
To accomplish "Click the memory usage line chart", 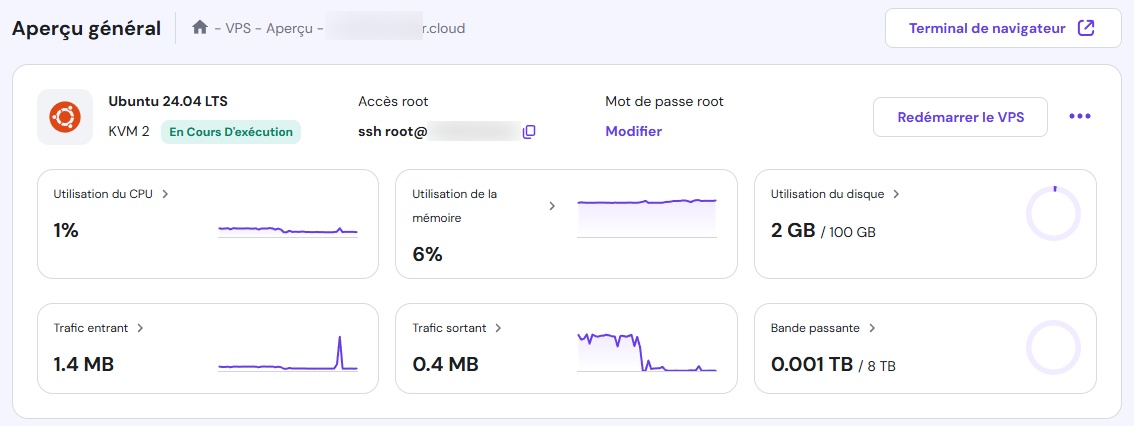I will point(647,217).
